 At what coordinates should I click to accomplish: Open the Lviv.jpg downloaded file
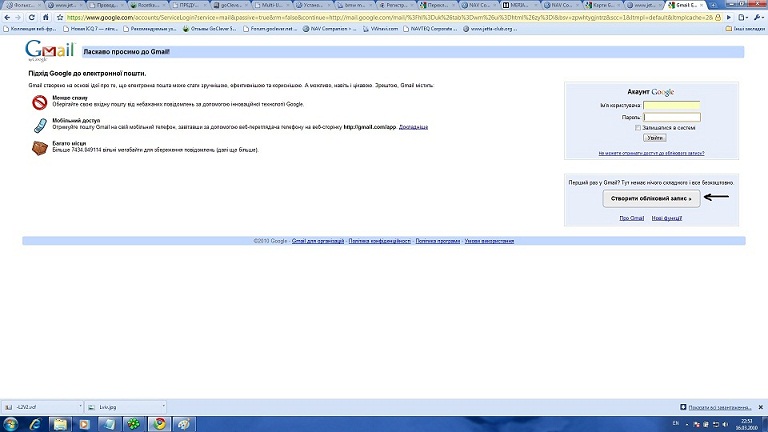click(x=123, y=407)
